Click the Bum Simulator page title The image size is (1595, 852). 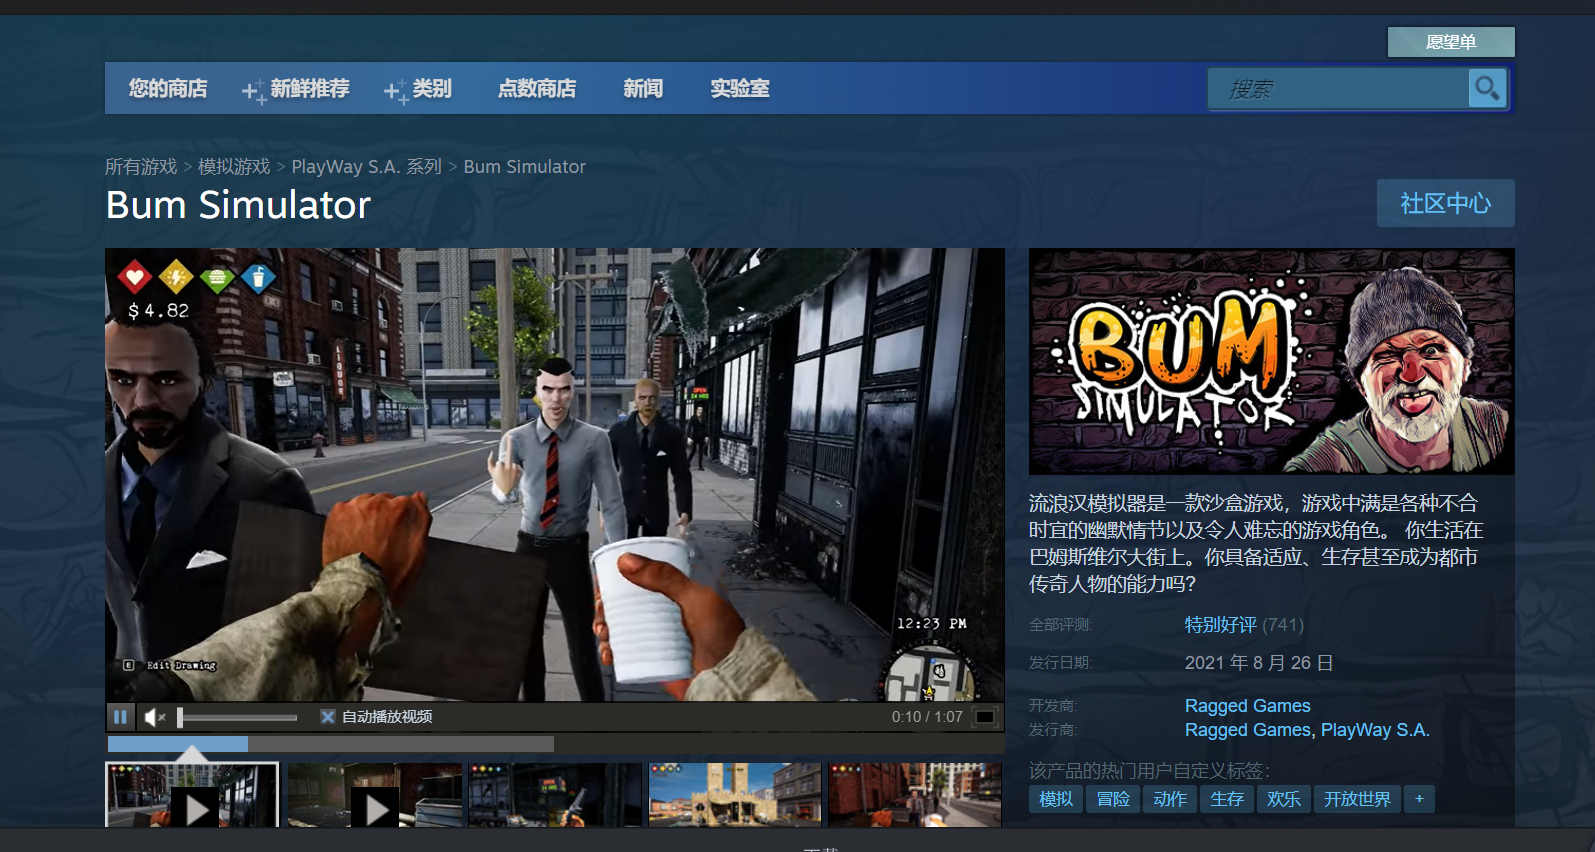[238, 205]
